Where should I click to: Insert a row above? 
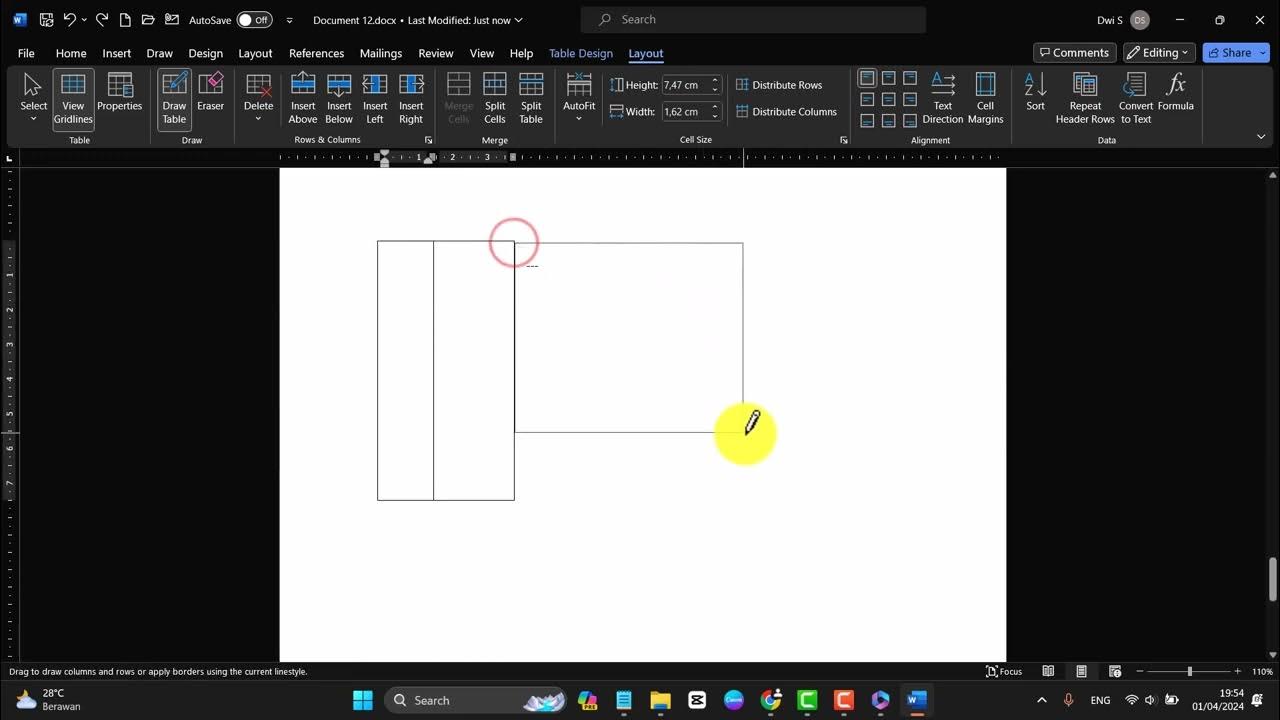coord(303,97)
